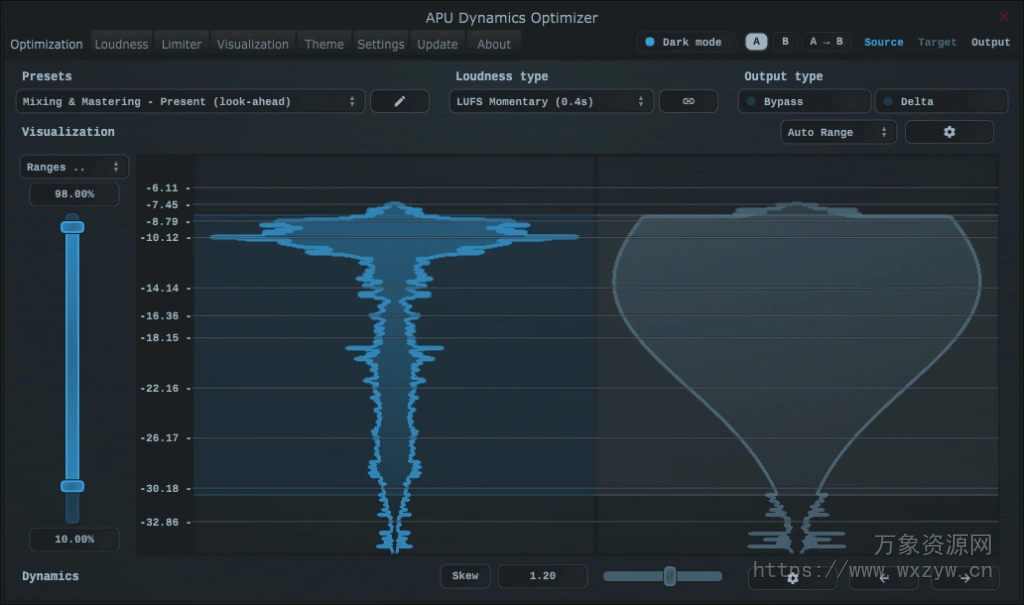
Task: Toggle Dark mode
Action: [x=685, y=41]
